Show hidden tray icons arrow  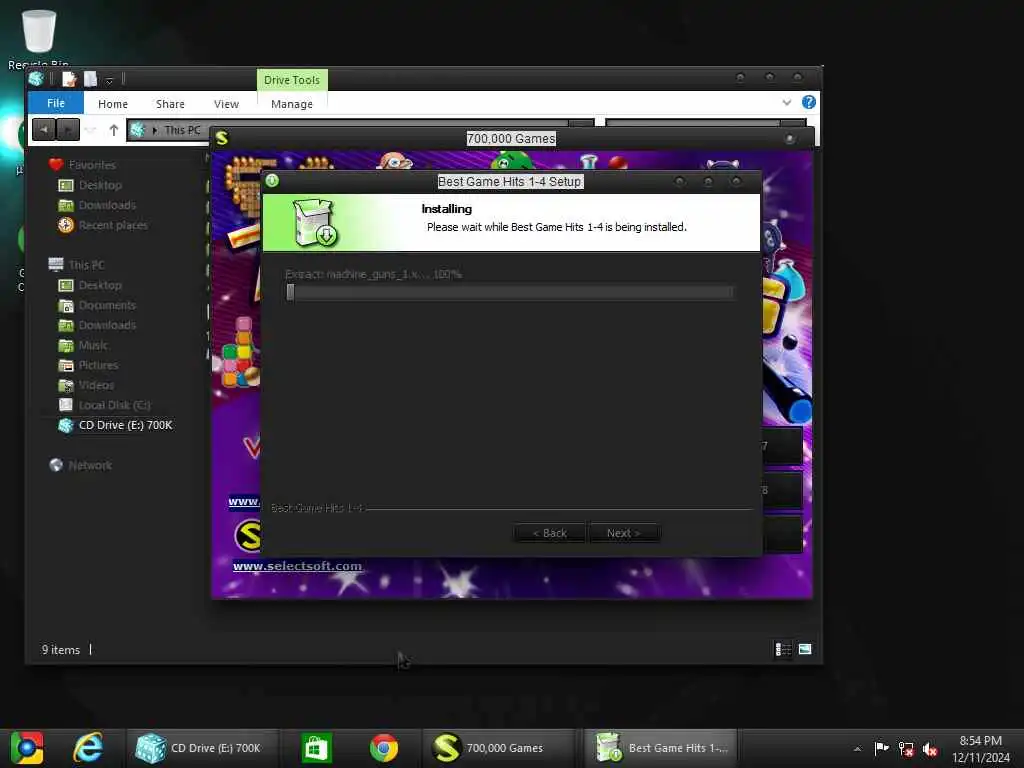click(x=857, y=748)
